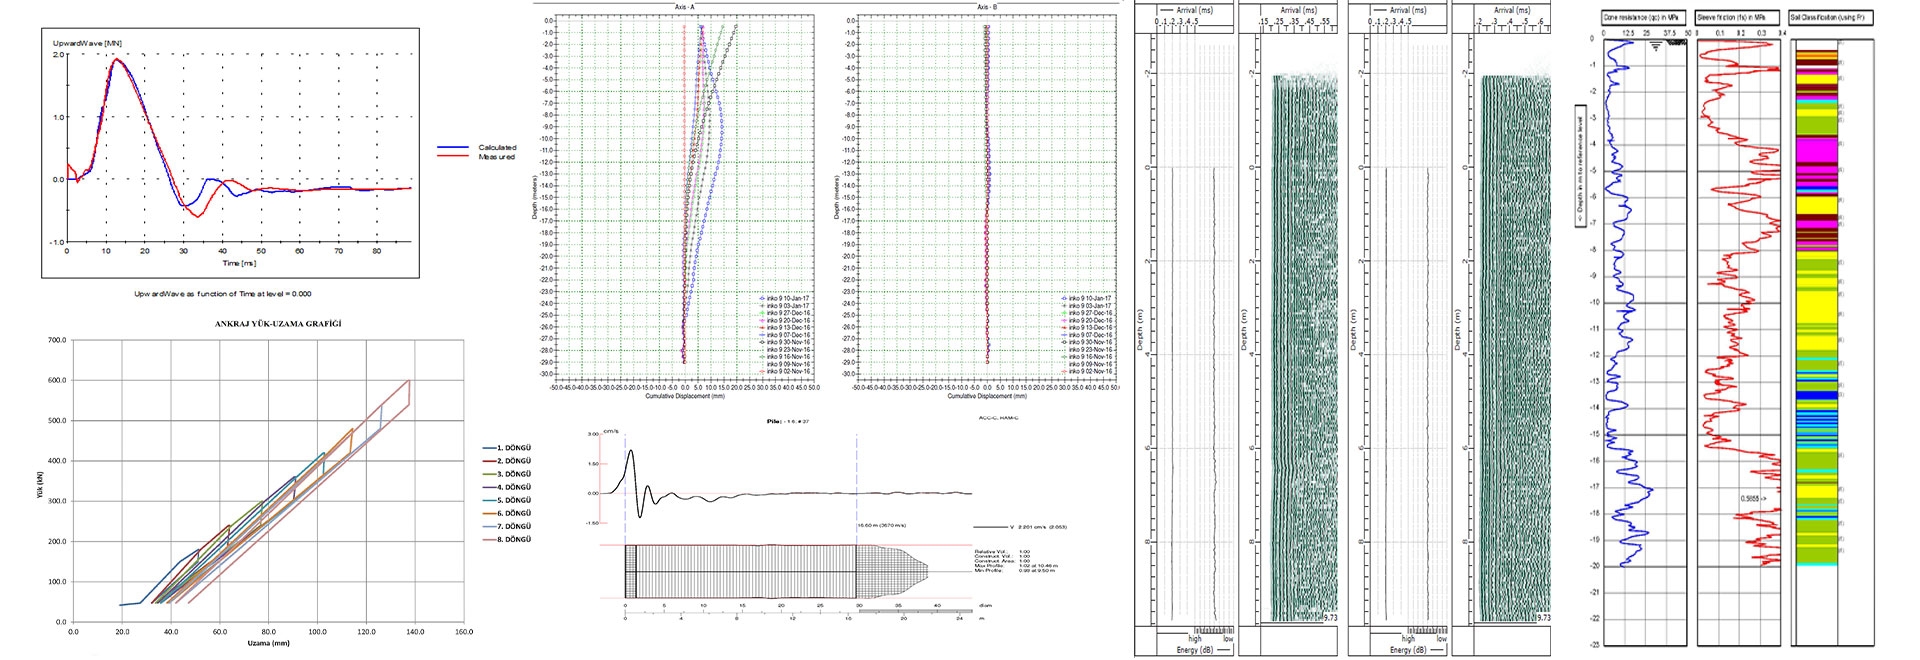Click the Axis - A chart title
This screenshot has width=1920, height=660.
[x=685, y=7]
